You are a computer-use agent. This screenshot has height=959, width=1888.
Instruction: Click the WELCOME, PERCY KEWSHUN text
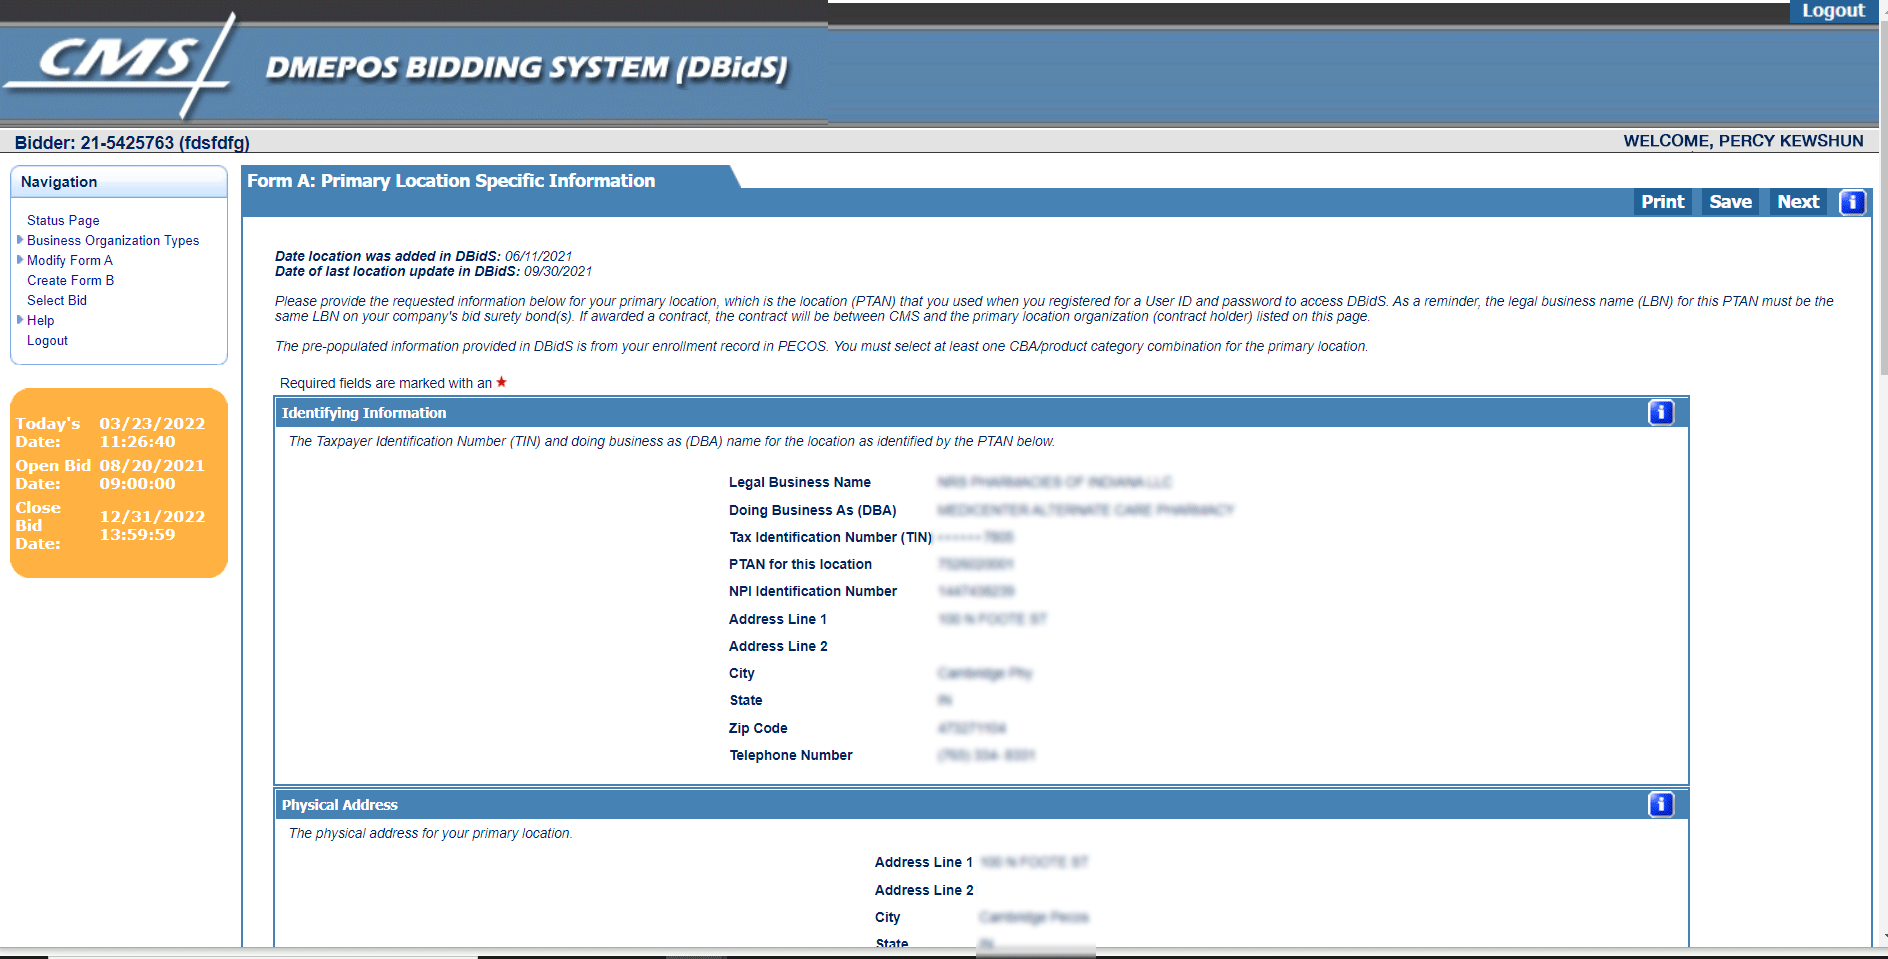coord(1743,141)
